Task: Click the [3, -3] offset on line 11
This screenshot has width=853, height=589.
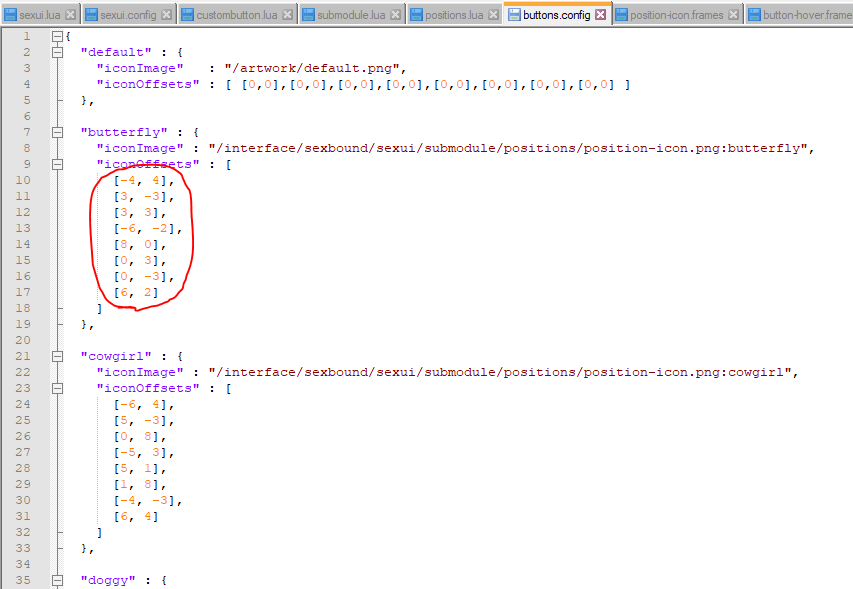Action: coord(141,196)
